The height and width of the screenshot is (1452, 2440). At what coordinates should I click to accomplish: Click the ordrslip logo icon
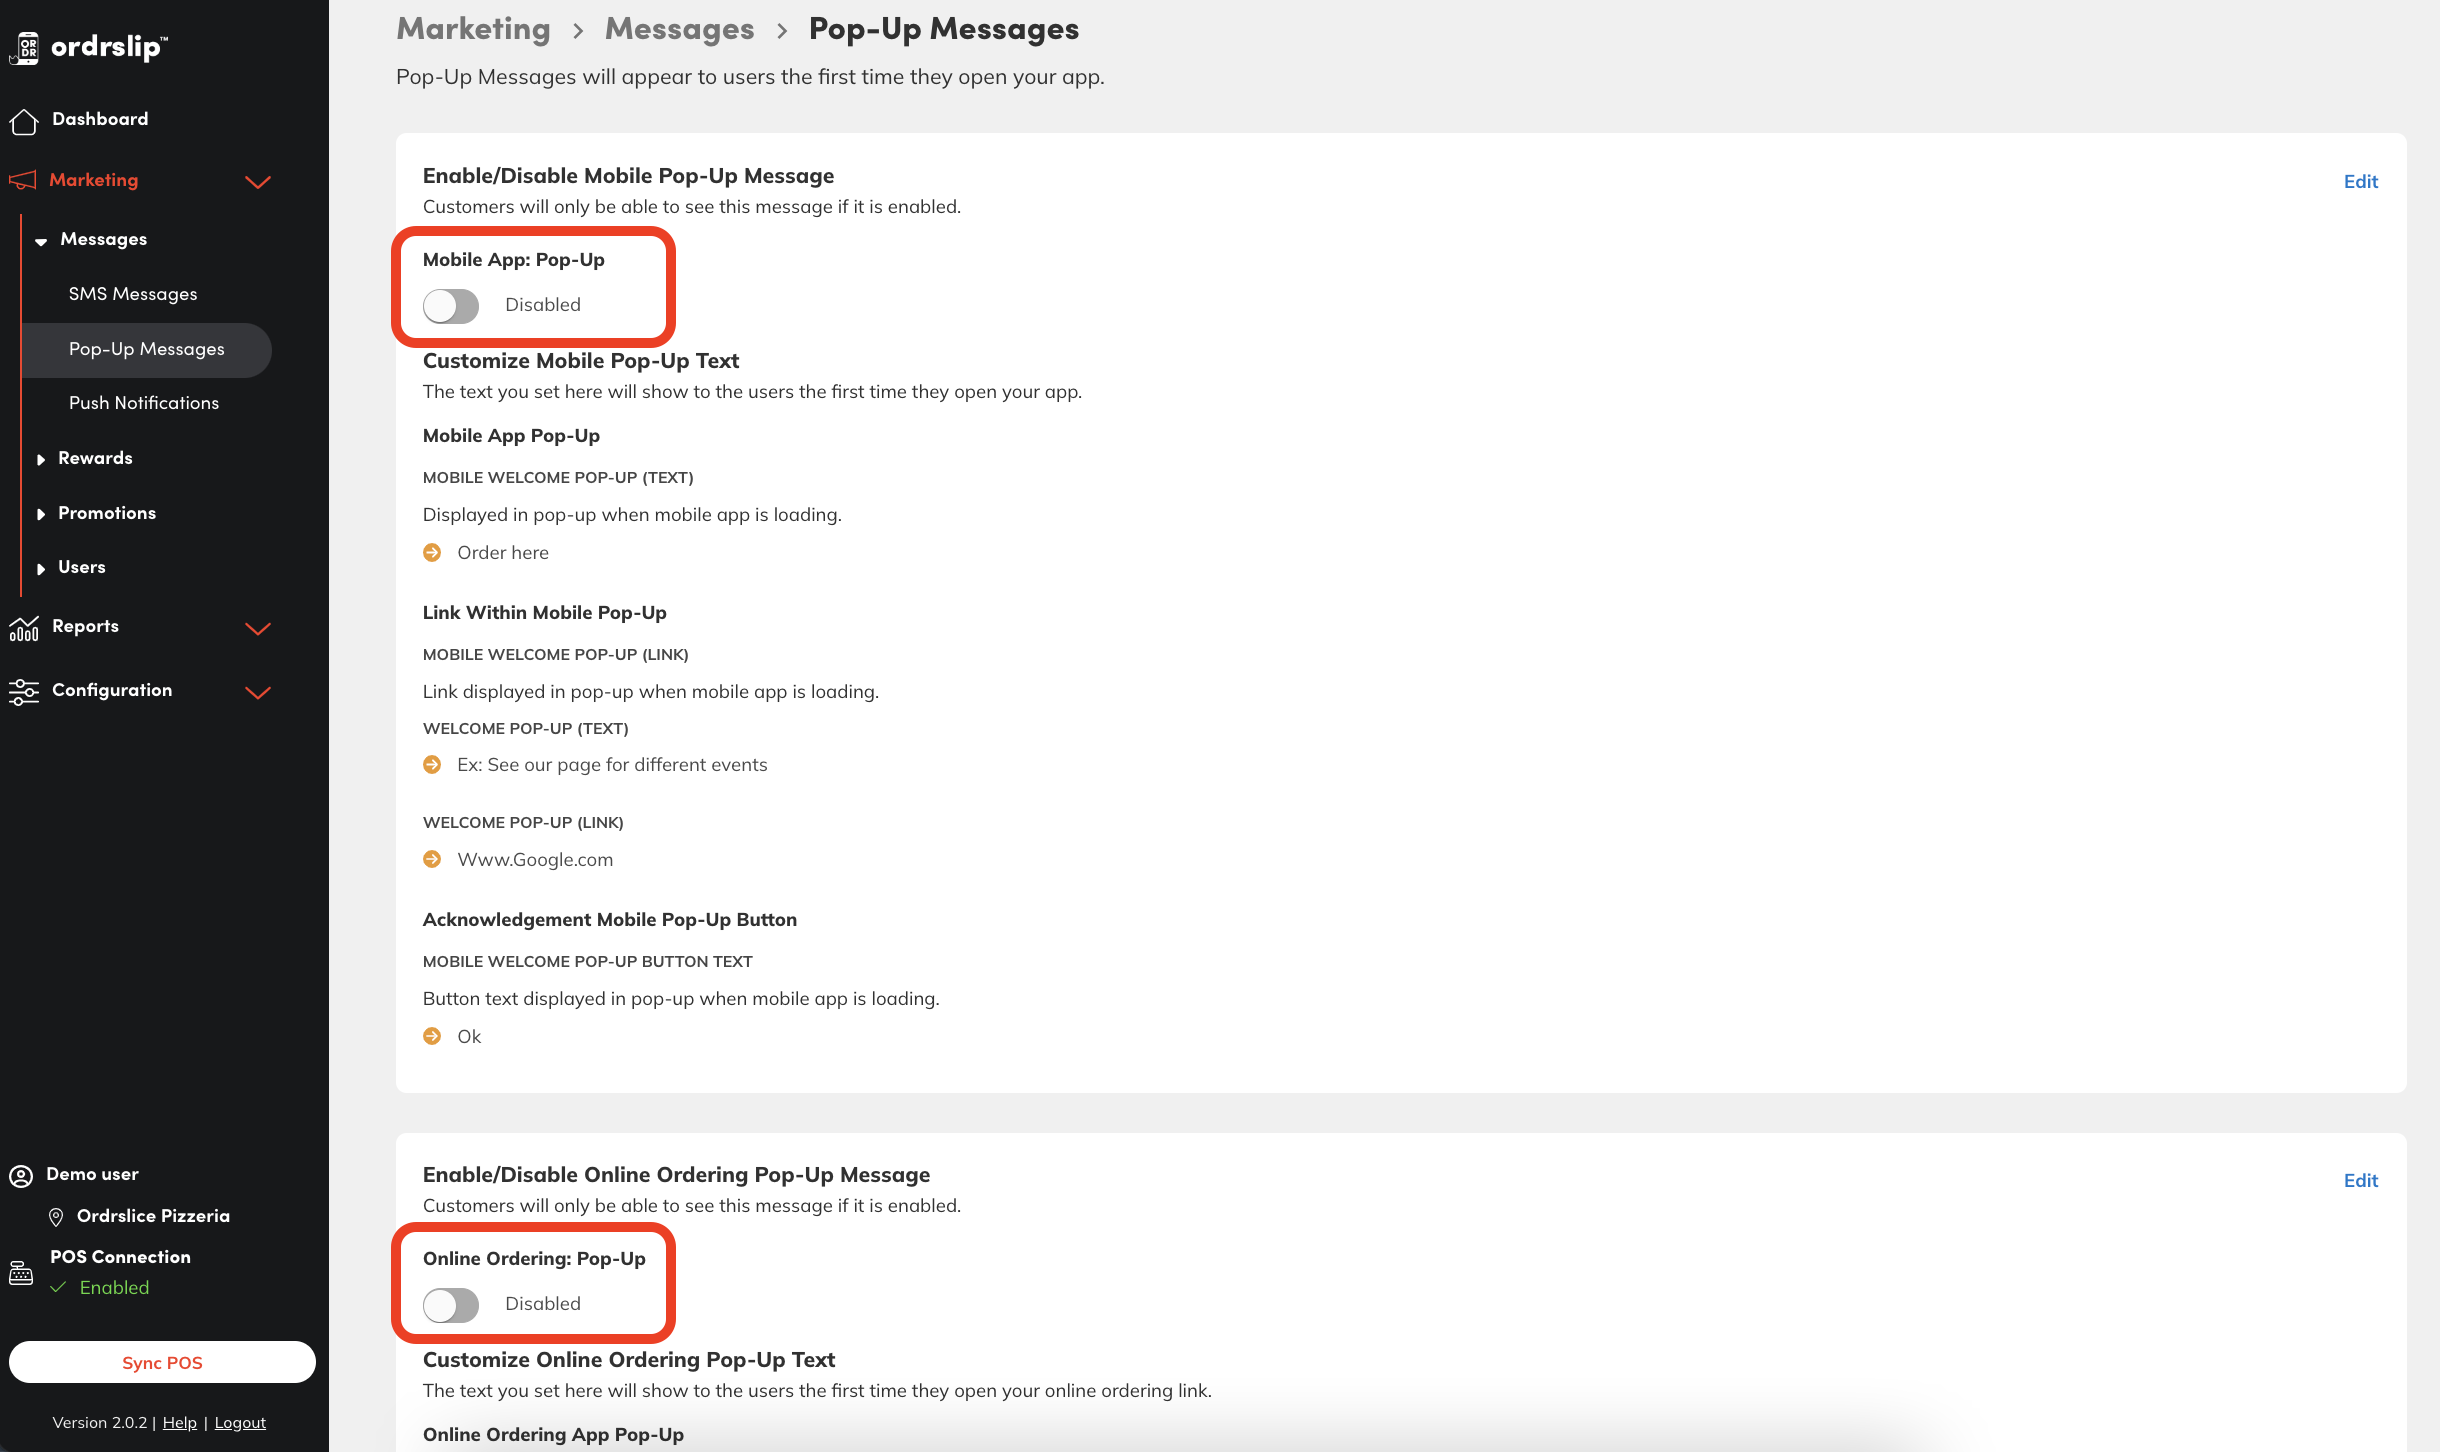tap(25, 48)
